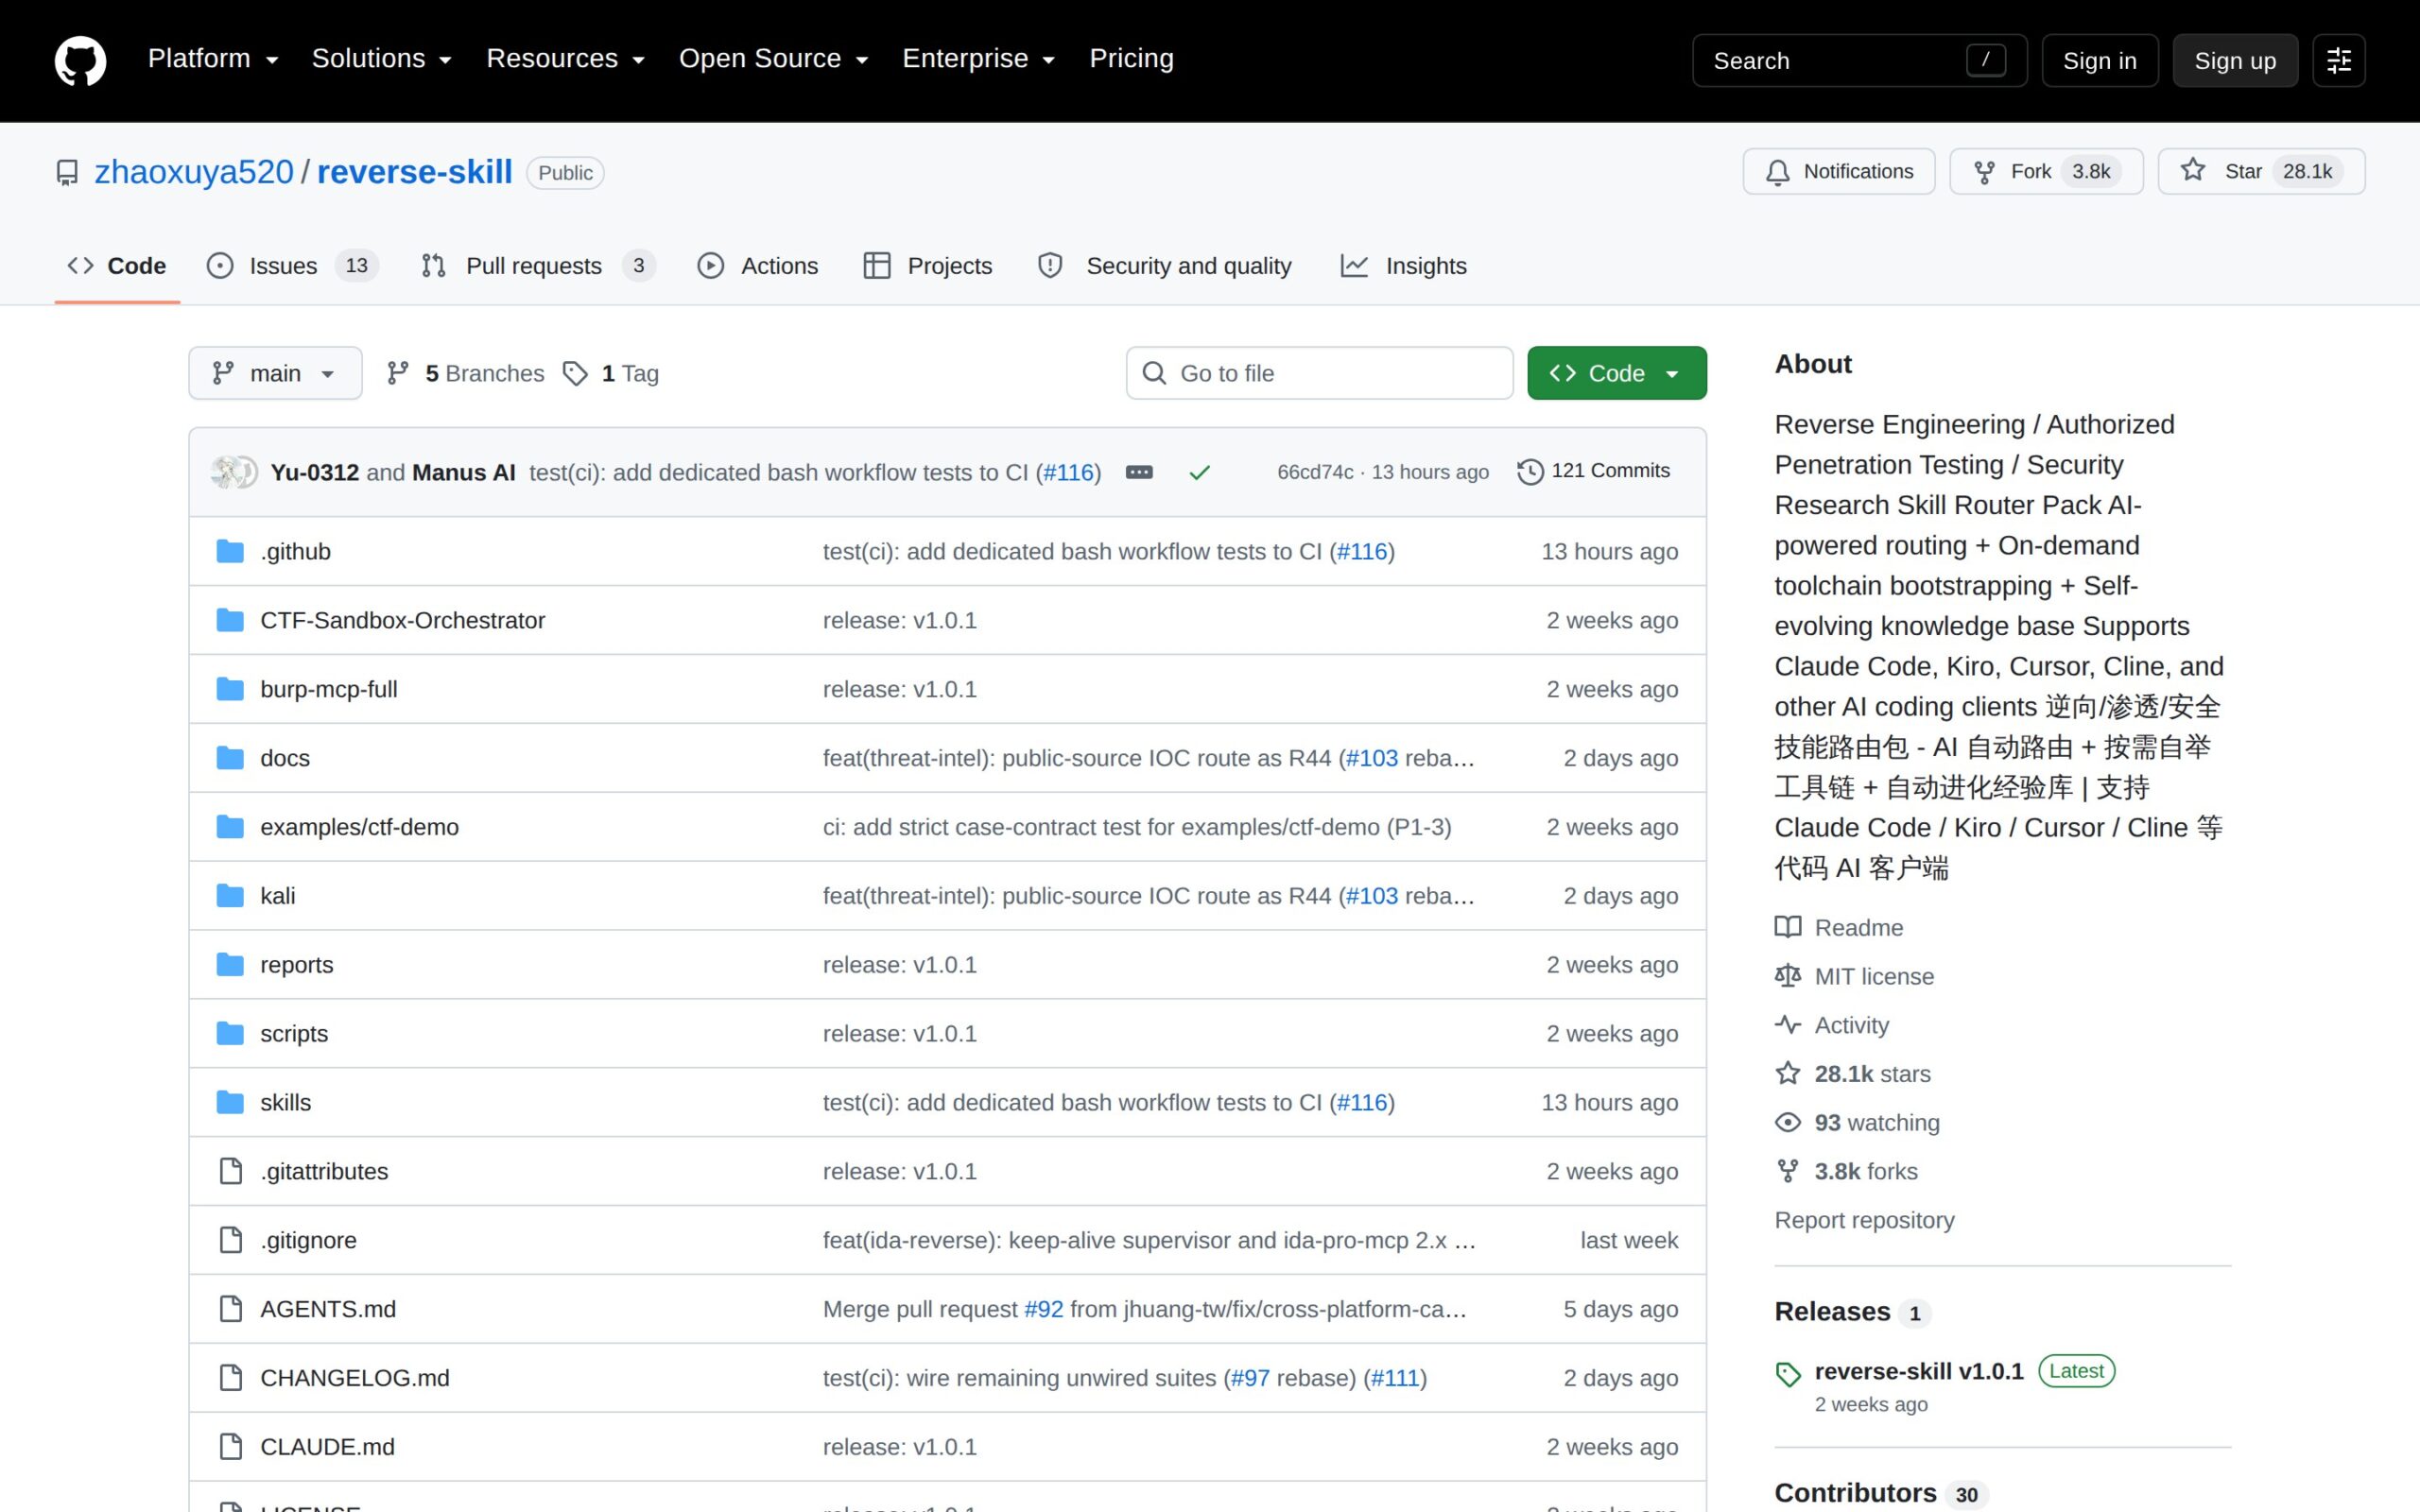Expand the Open Source menu
Viewport: 2420px width, 1512px height.
click(x=773, y=59)
